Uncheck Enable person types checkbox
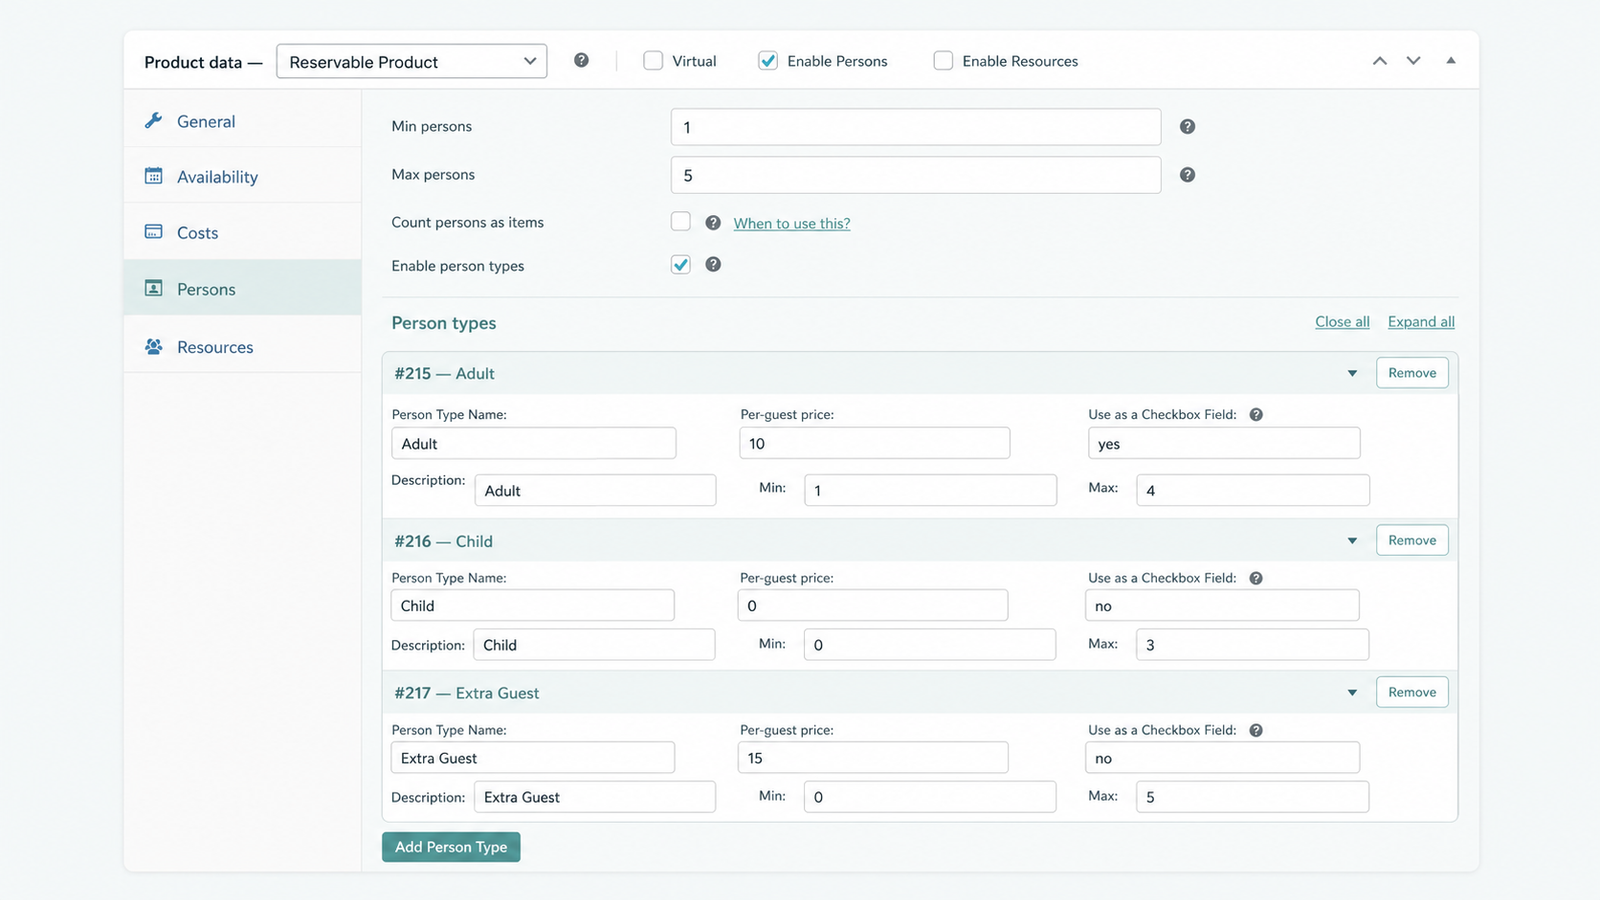The width and height of the screenshot is (1600, 900). click(681, 265)
